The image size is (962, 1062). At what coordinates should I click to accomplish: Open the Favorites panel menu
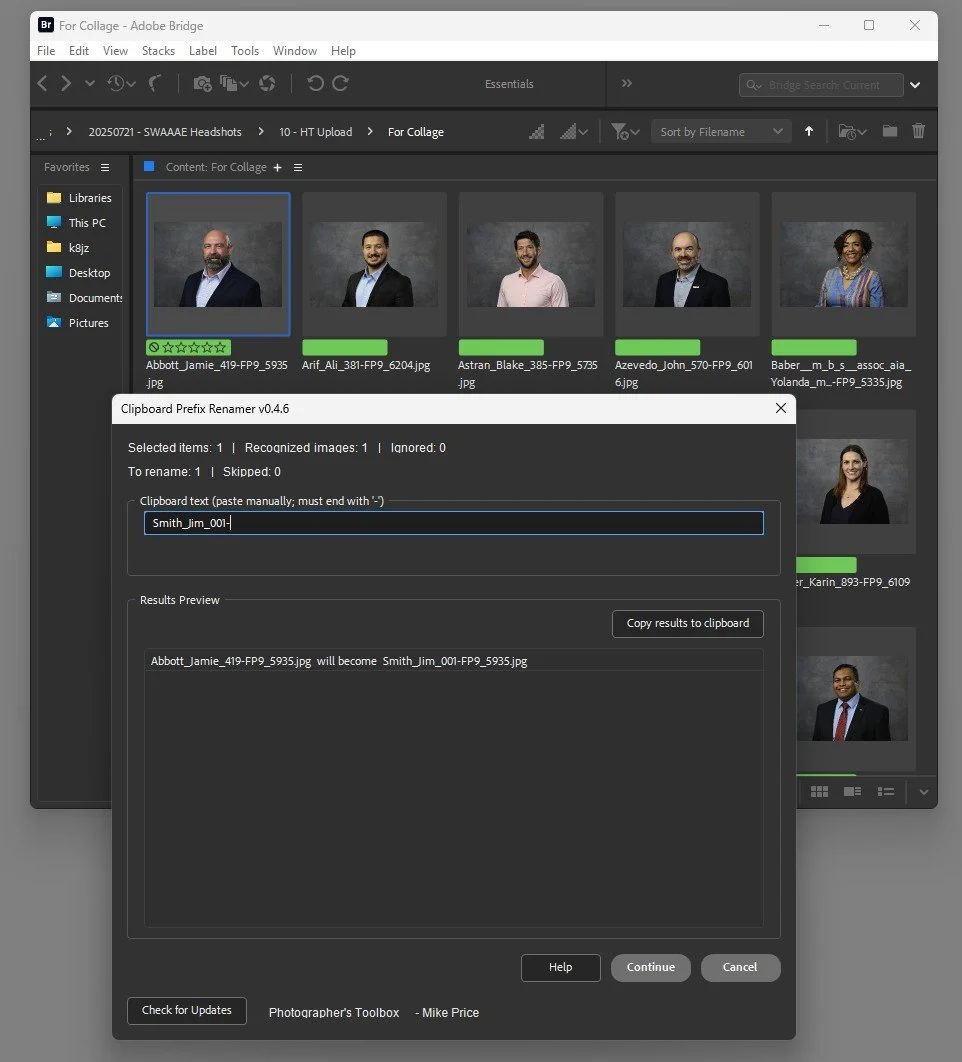tap(105, 167)
